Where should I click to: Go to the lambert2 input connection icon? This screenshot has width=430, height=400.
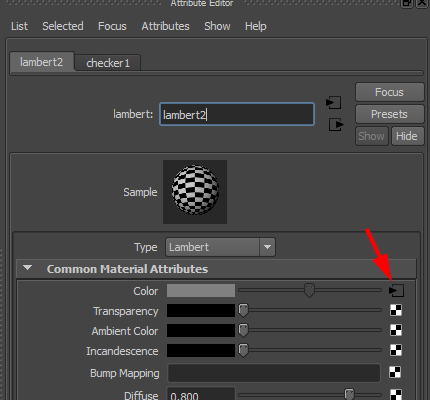tap(333, 103)
